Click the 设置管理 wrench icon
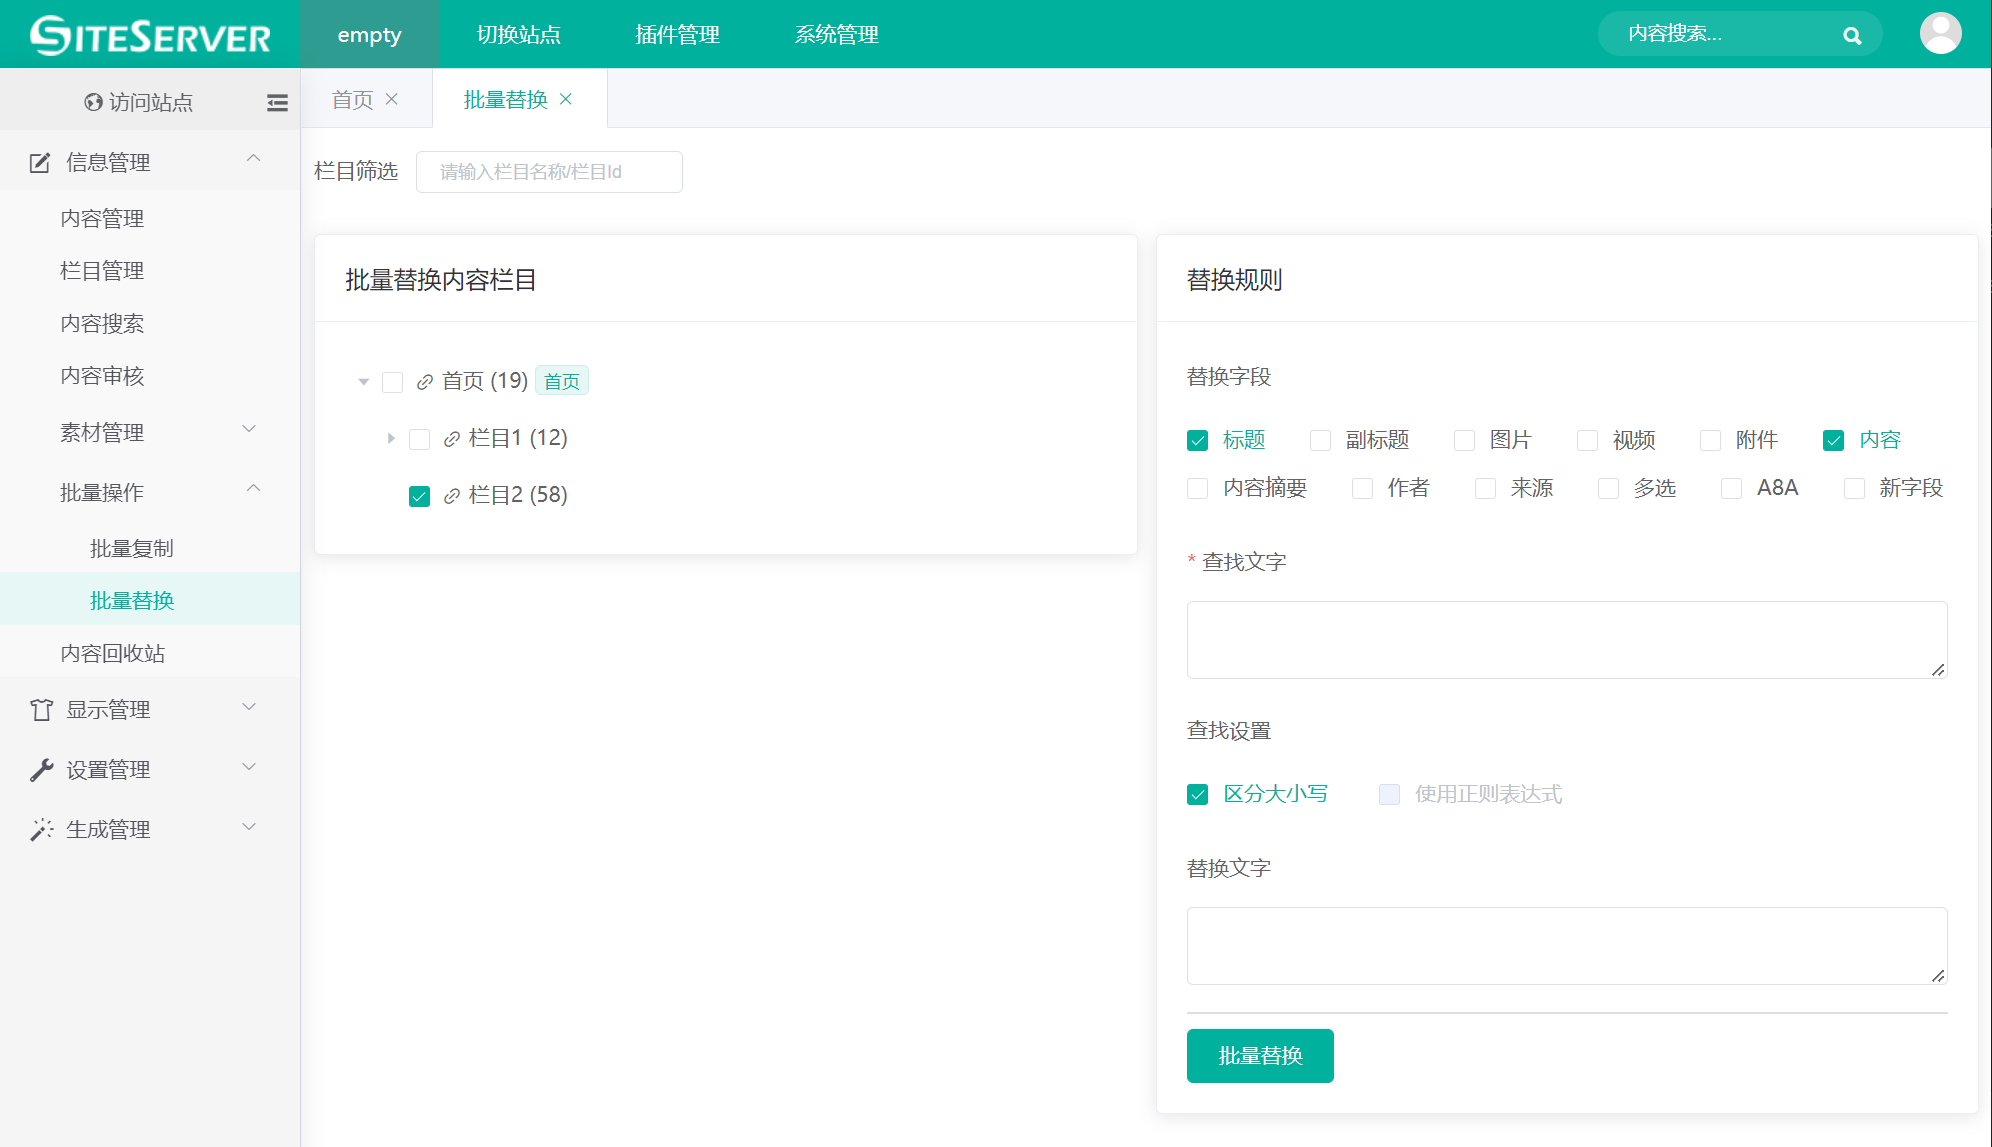This screenshot has height=1147, width=1992. pyautogui.click(x=41, y=770)
